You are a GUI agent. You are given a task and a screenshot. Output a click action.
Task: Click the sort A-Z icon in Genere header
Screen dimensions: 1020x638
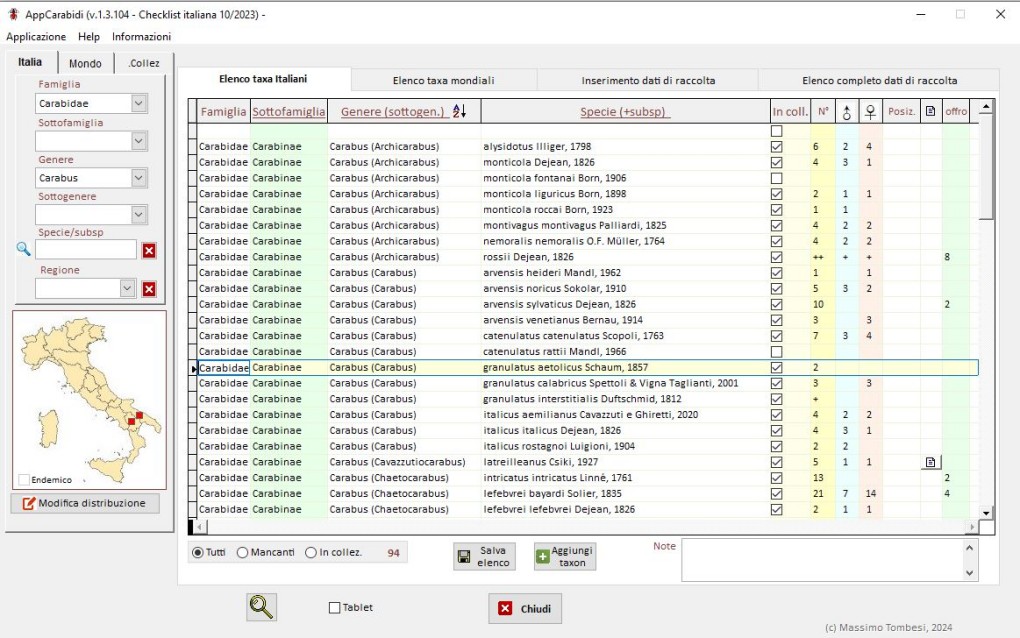point(460,111)
